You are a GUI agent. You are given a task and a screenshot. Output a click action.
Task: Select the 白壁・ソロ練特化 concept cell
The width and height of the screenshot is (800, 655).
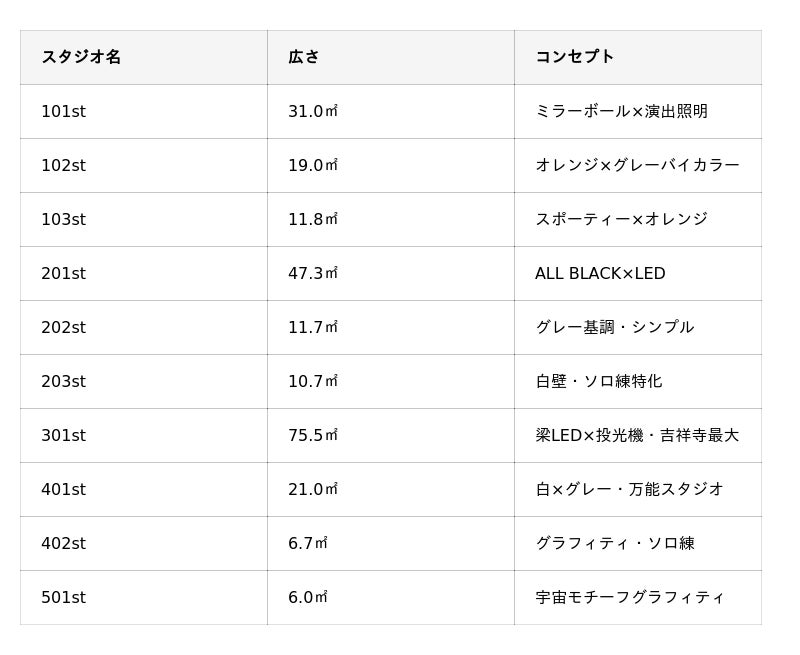coord(598,381)
